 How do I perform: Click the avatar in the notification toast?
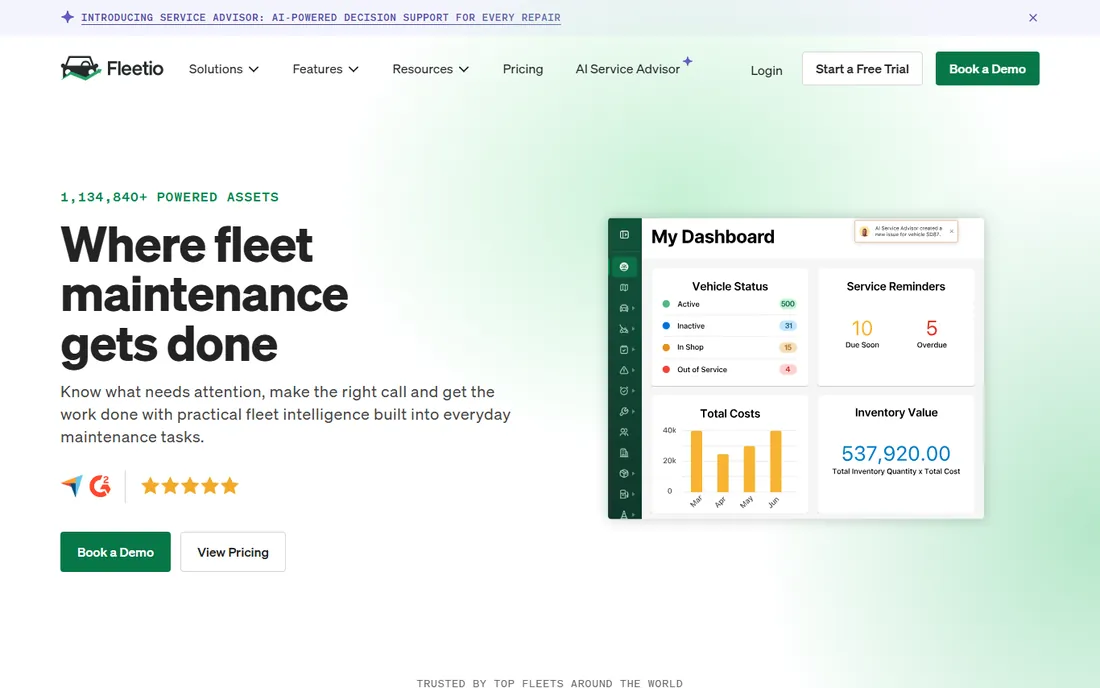[x=864, y=232]
